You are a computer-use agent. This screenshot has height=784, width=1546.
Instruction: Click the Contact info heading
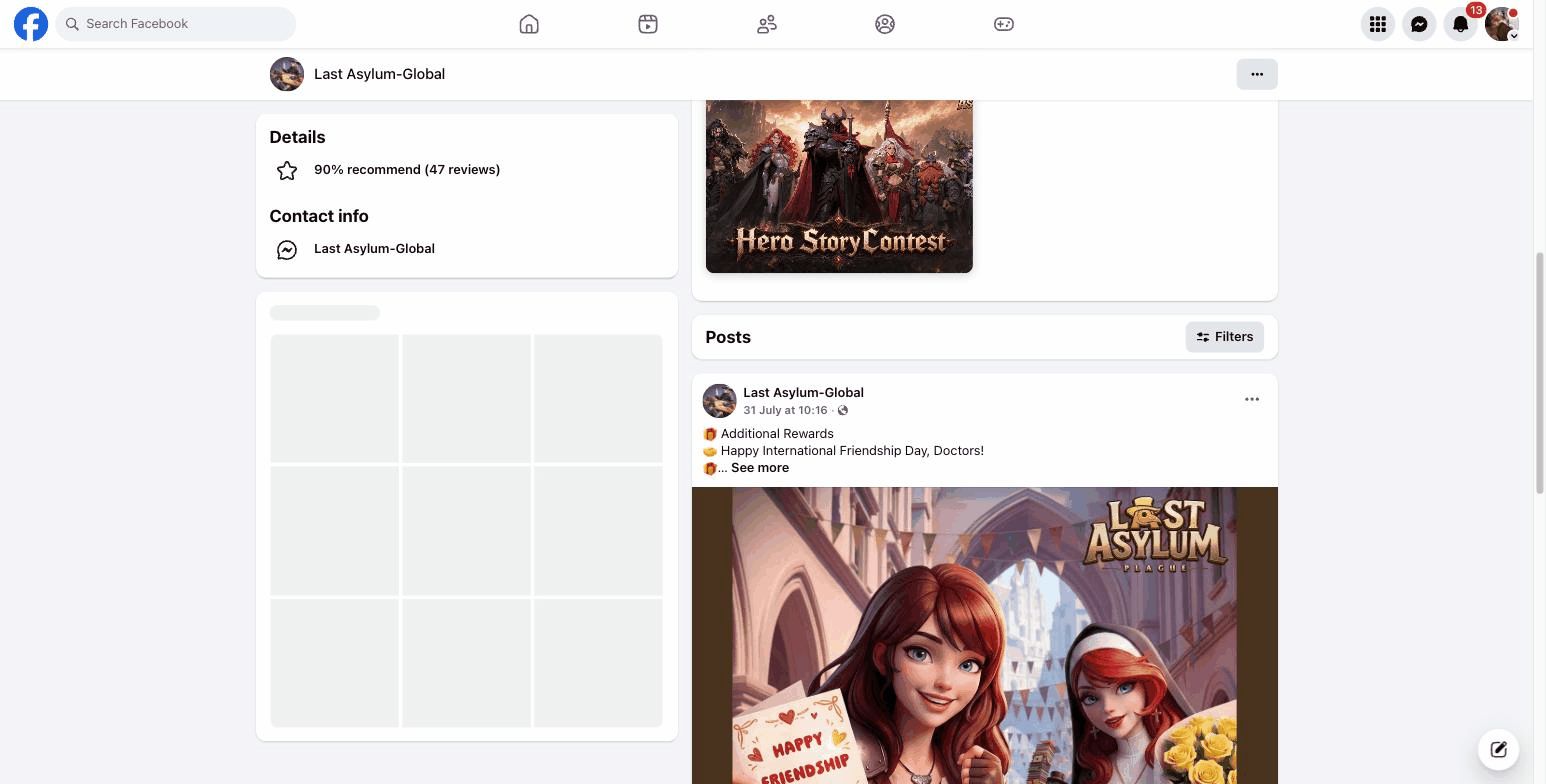(x=319, y=216)
